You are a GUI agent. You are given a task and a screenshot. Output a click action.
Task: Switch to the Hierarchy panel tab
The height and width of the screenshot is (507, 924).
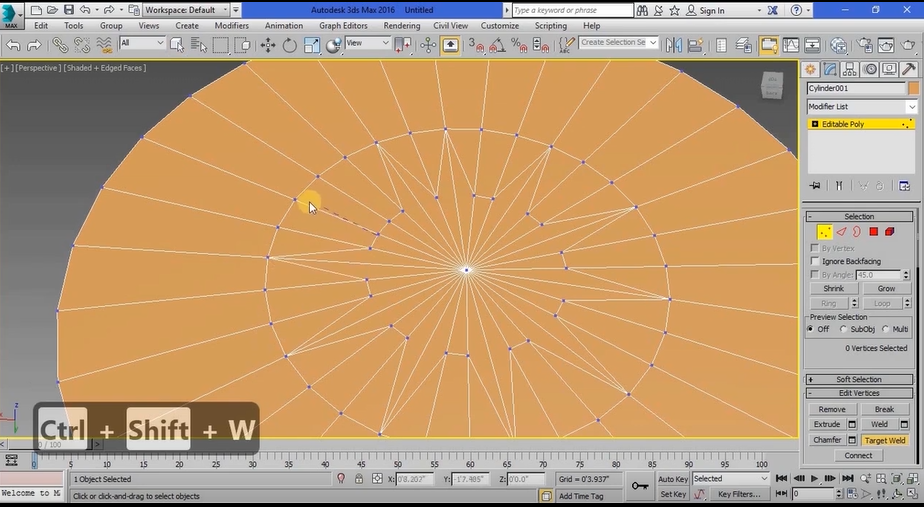pos(850,70)
